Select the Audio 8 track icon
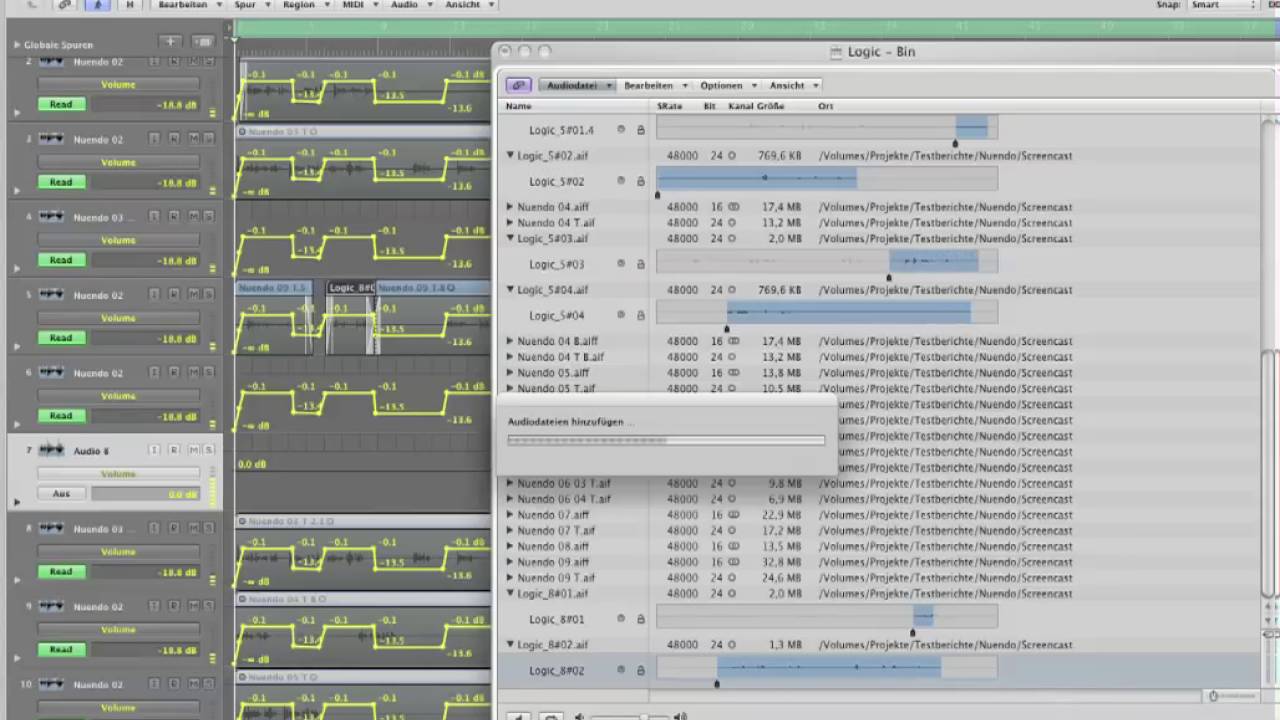 pyautogui.click(x=51, y=450)
